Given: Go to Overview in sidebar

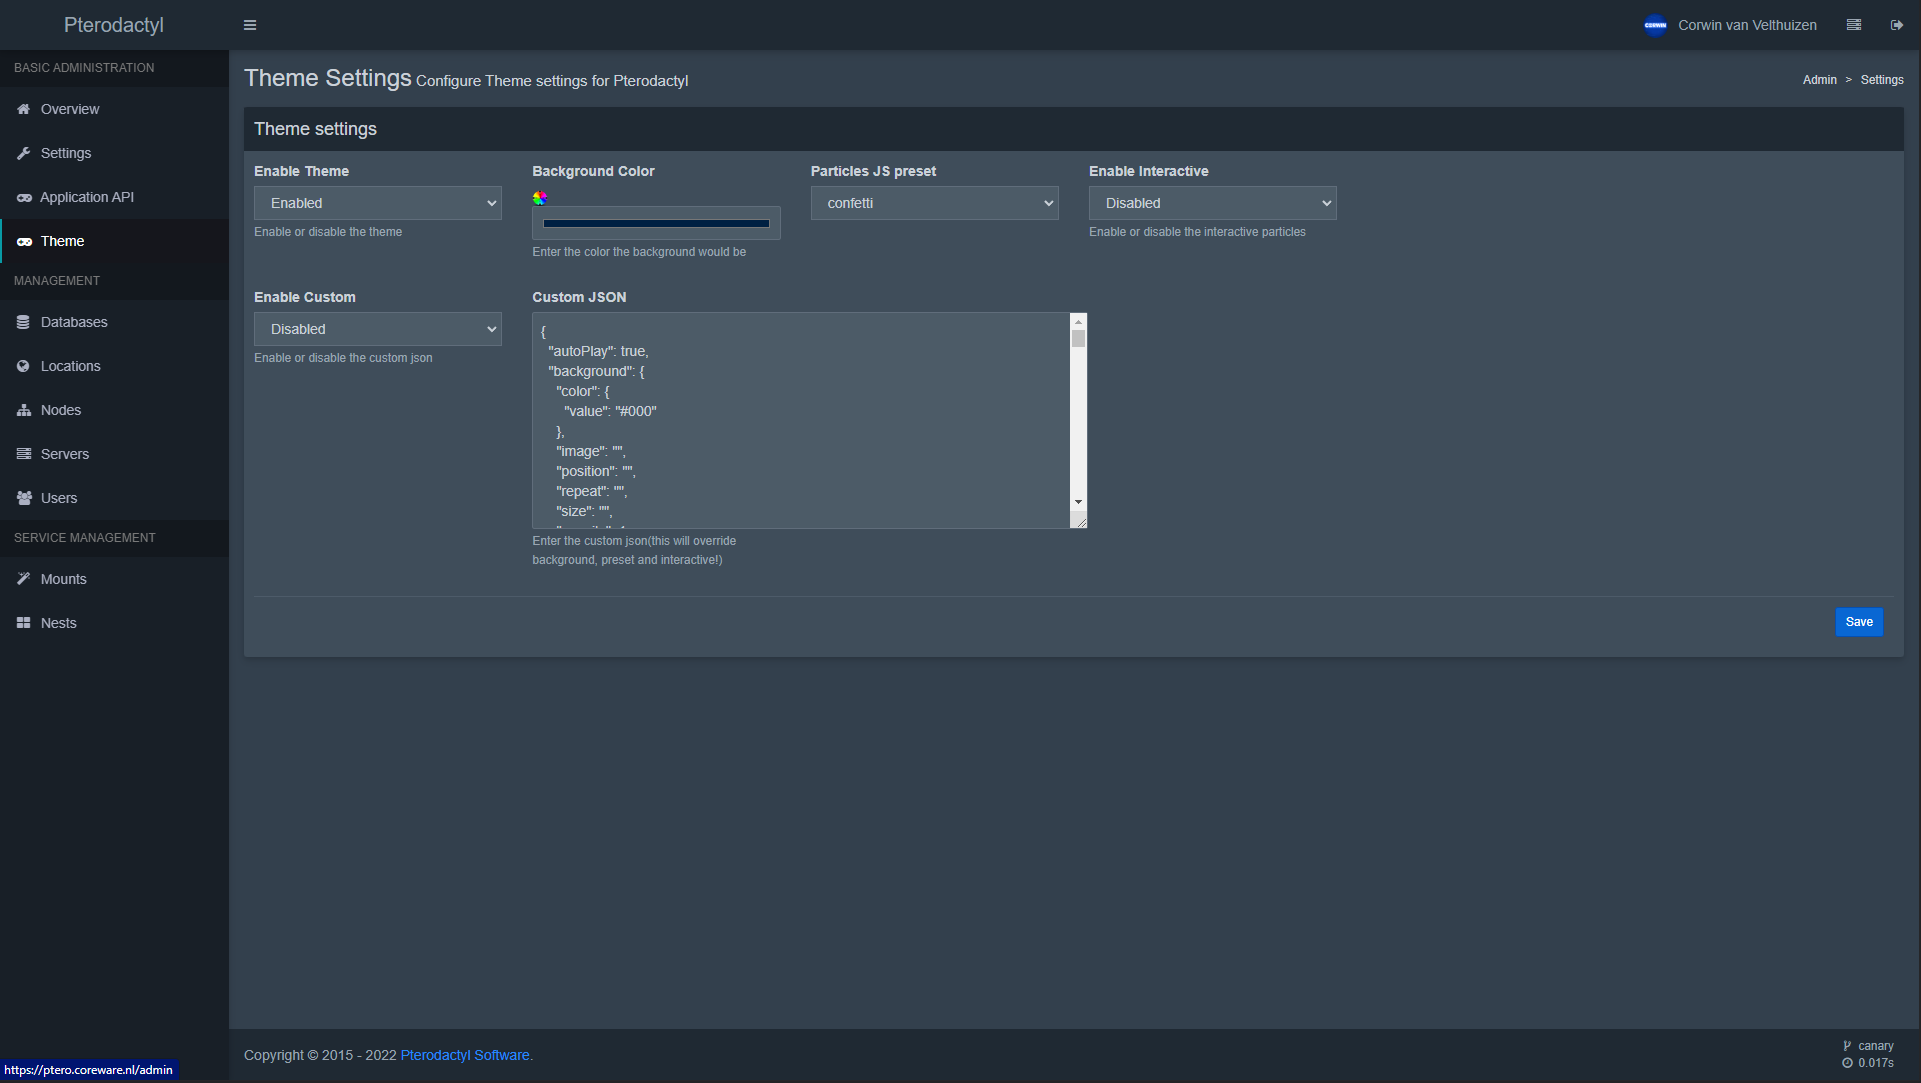Looking at the screenshot, I should pos(114,109).
